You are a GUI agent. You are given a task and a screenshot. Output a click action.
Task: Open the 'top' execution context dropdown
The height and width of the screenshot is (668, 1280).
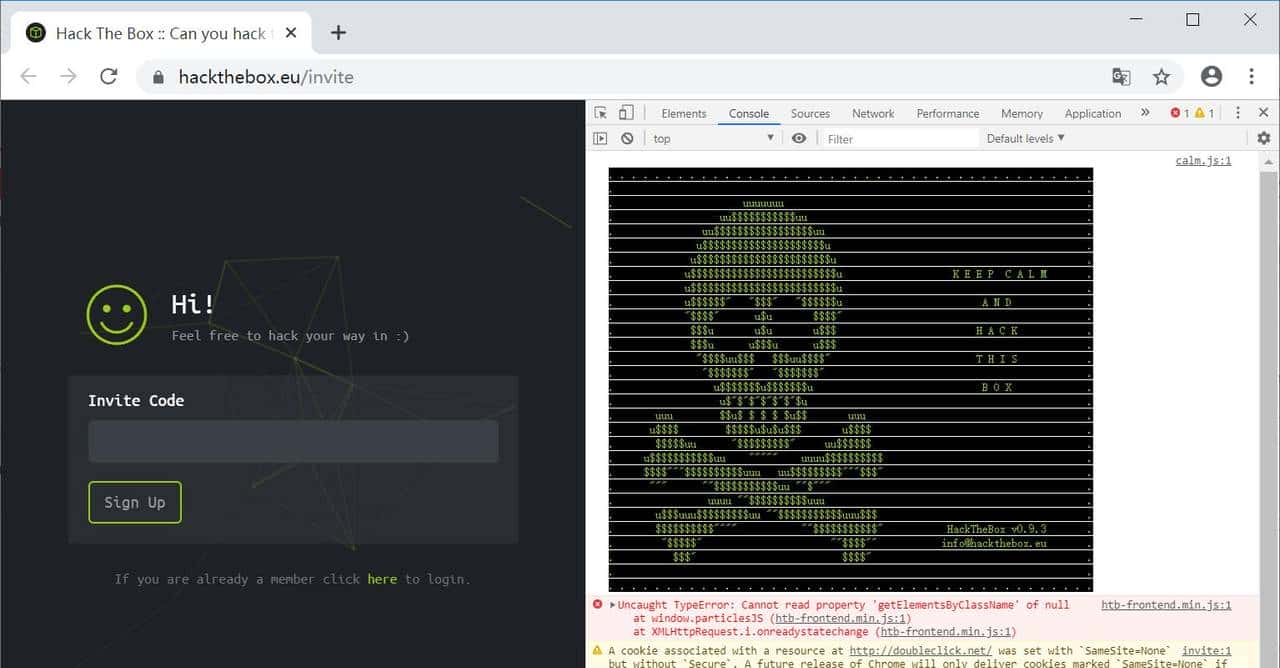(712, 138)
